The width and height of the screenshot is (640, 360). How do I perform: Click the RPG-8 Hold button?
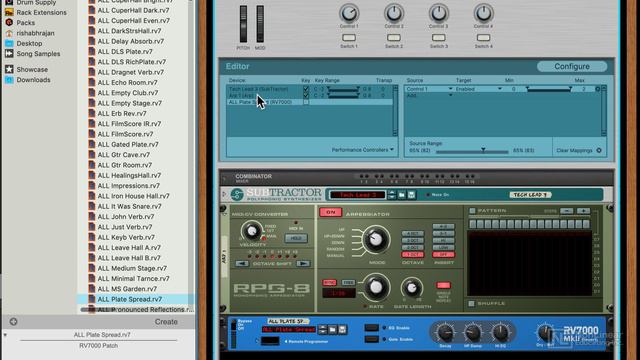click(x=296, y=238)
